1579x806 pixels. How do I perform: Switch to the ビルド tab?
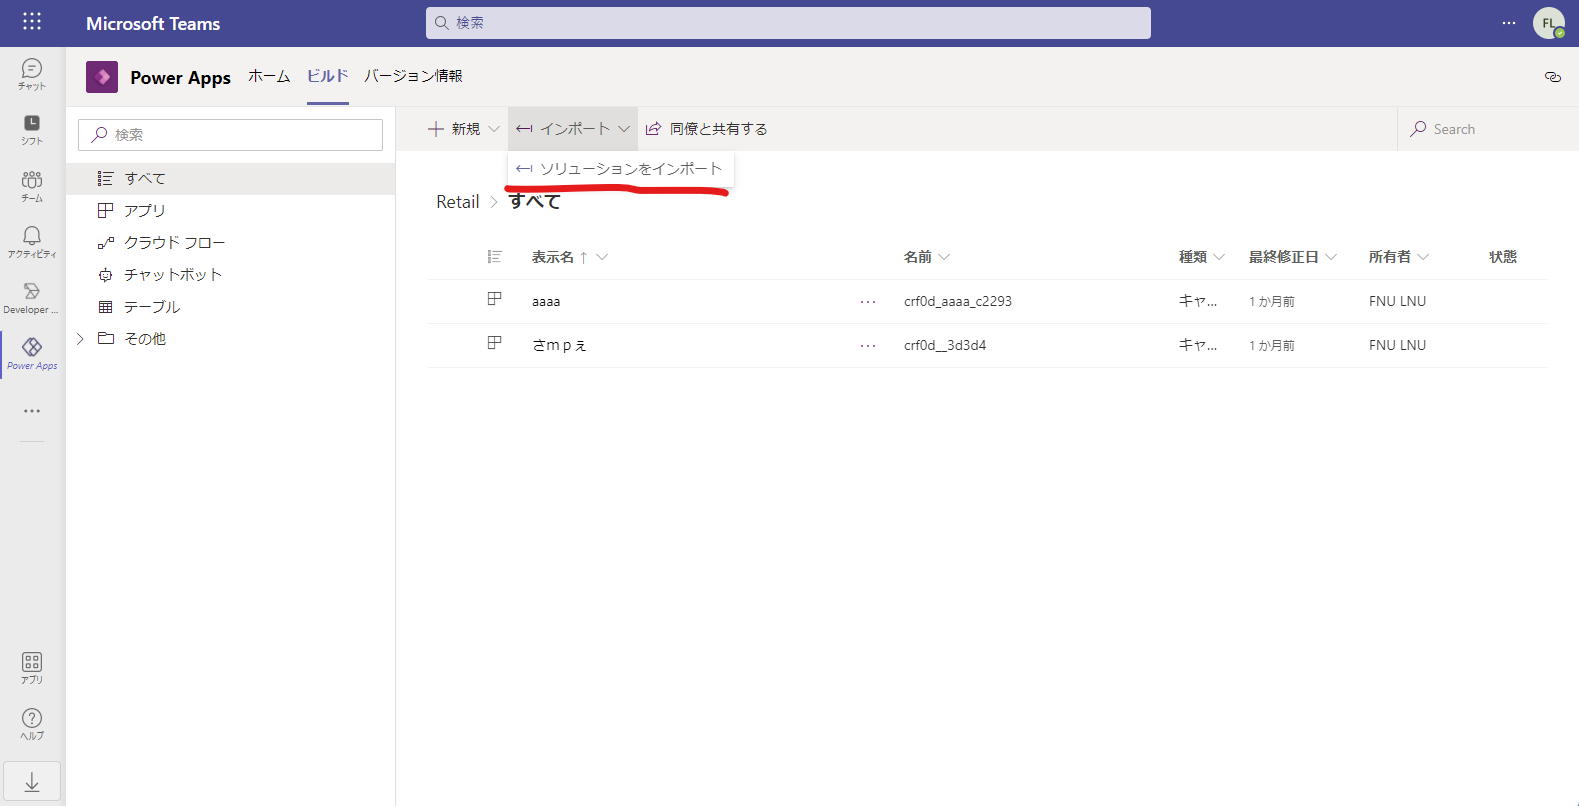point(327,76)
